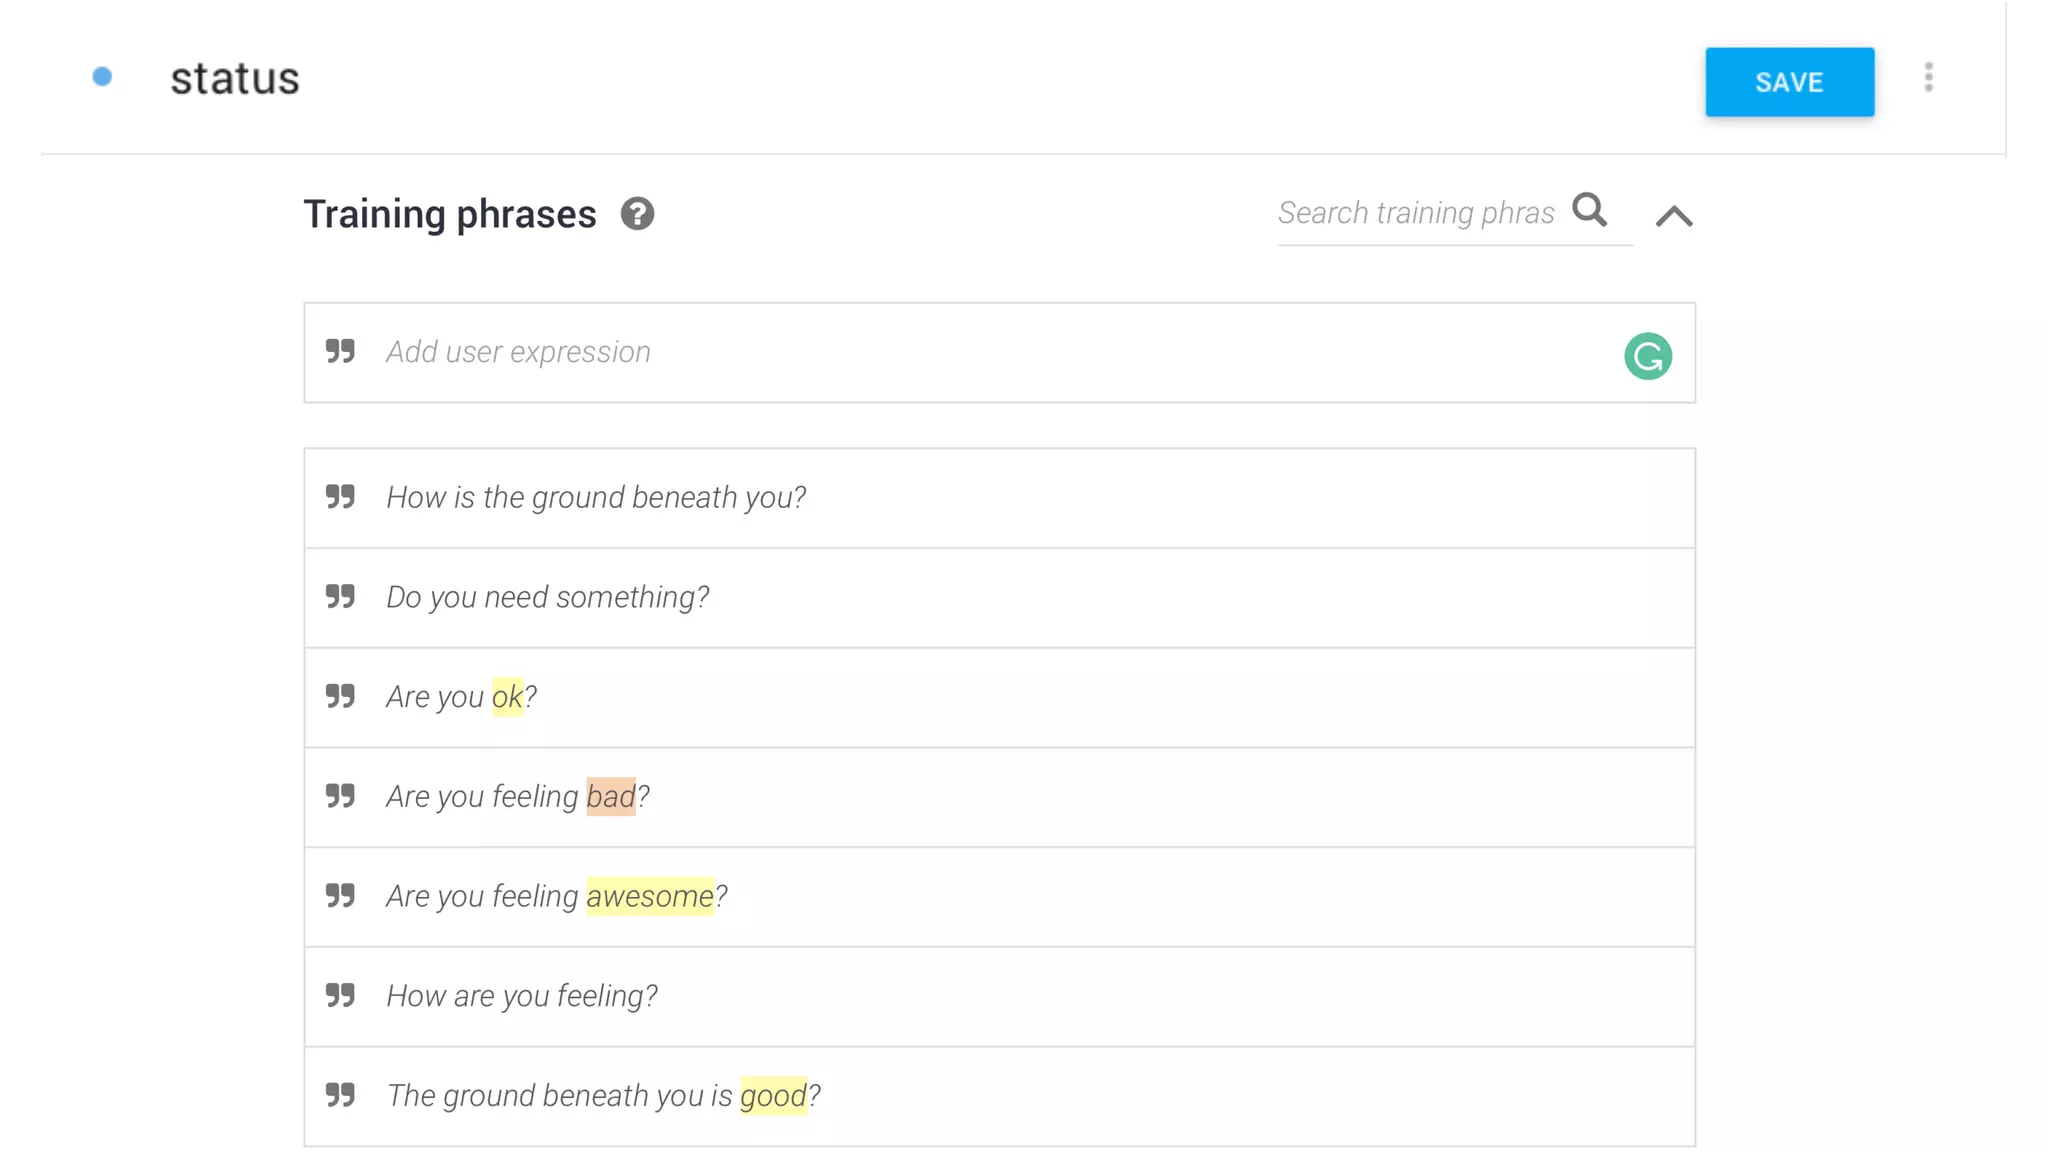Click quote icon beside 'How are you feeling?'
2048x1152 pixels.
tap(340, 996)
